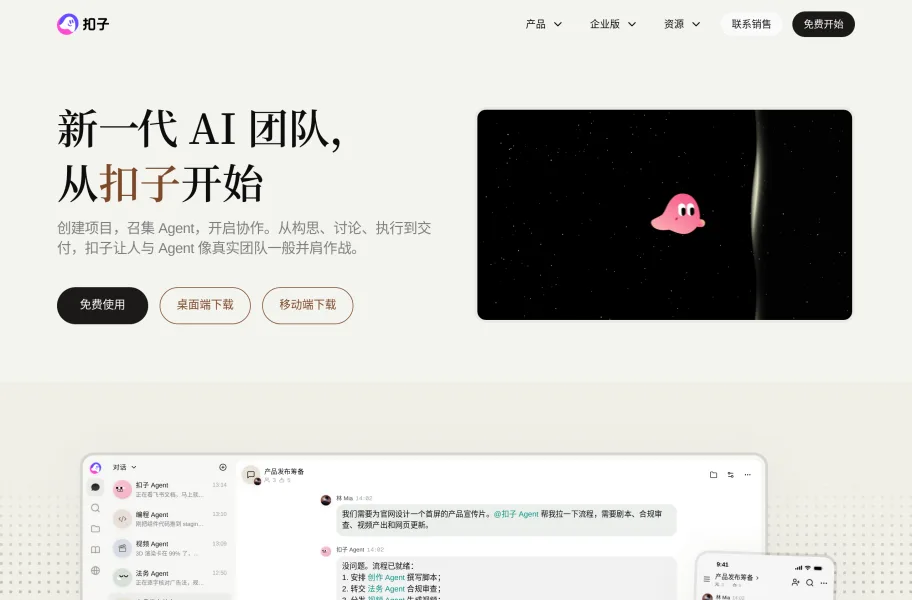Select the 法务 Agent conversation

click(x=170, y=577)
